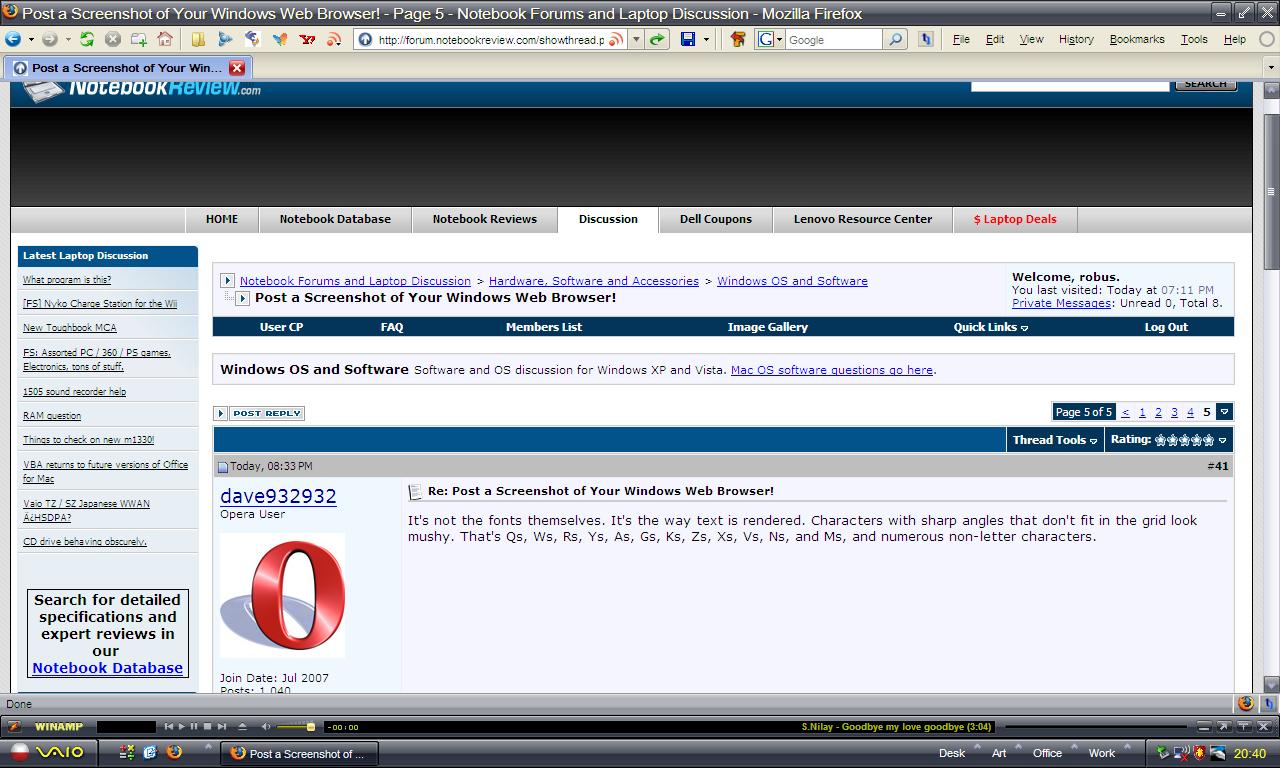Open the Tools menu
1280x768 pixels.
(x=1194, y=39)
